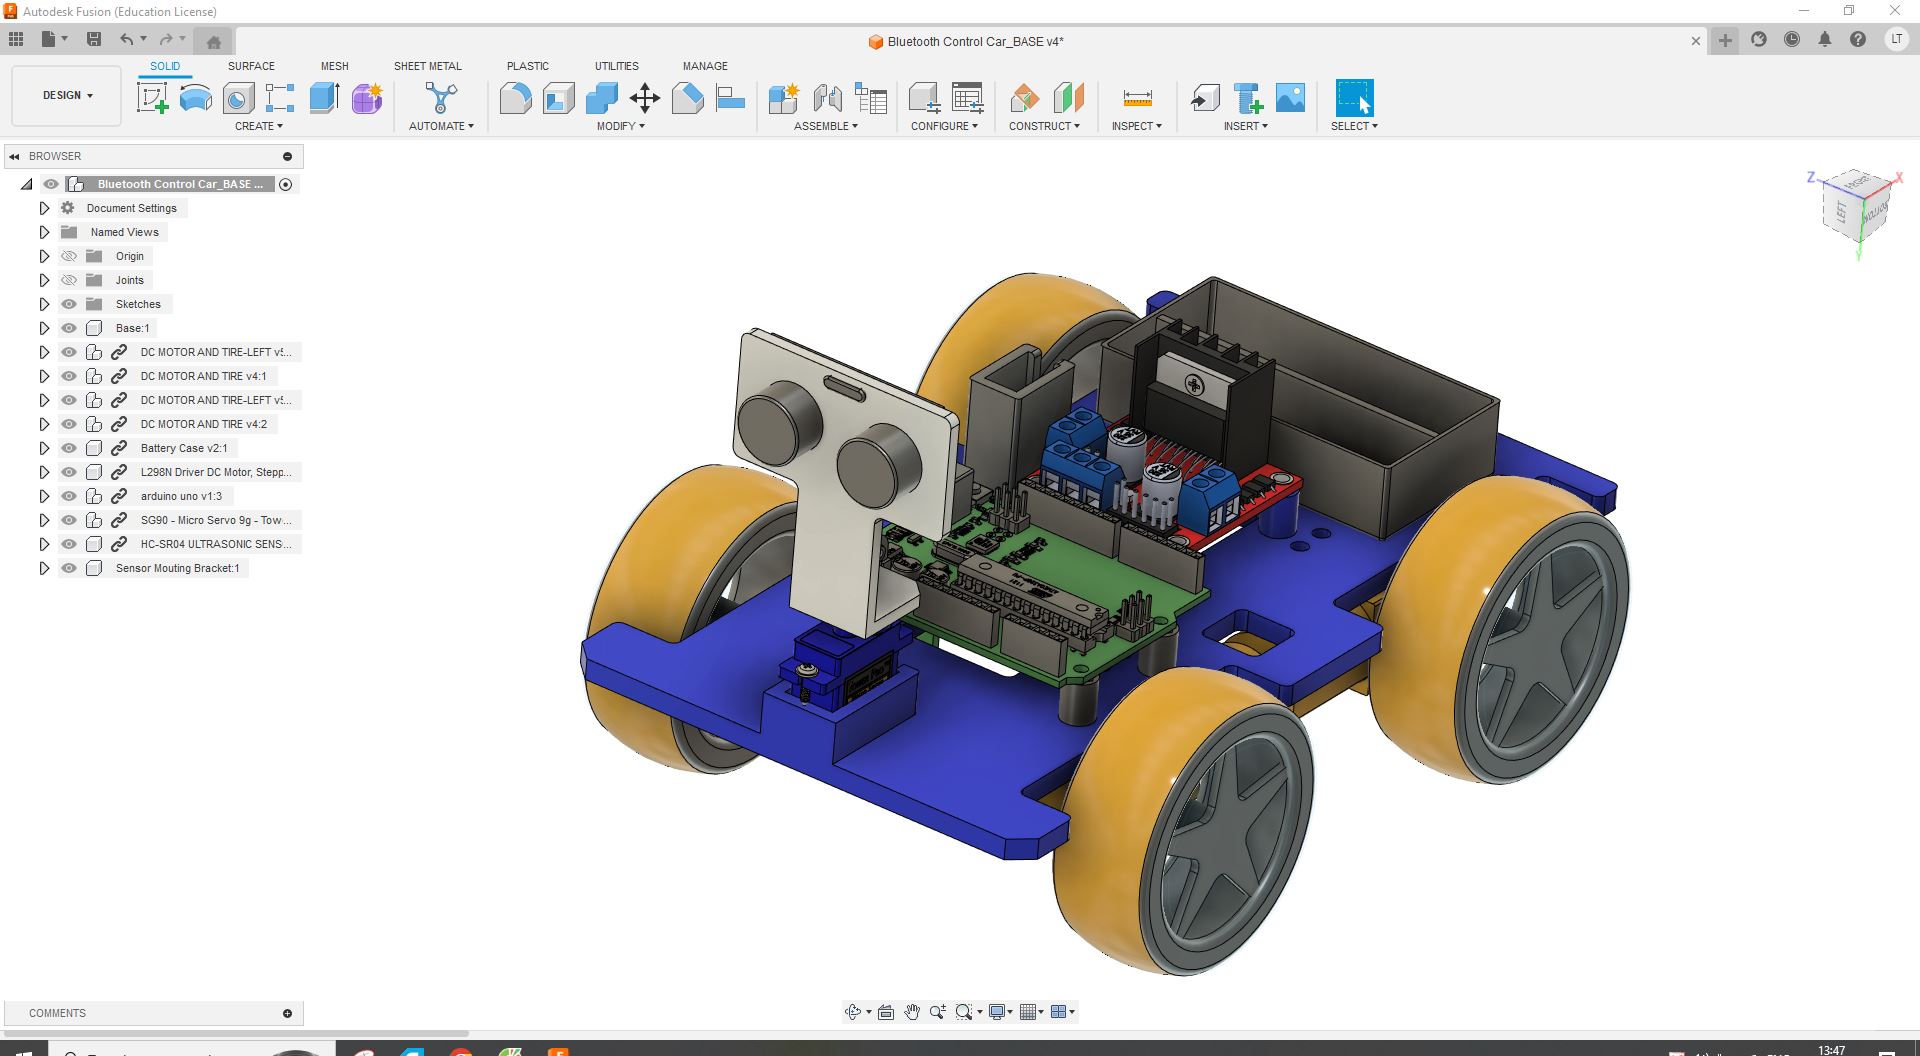Viewport: 1920px width, 1056px height.
Task: Expand the Sketches folder in browser
Action: (44, 304)
